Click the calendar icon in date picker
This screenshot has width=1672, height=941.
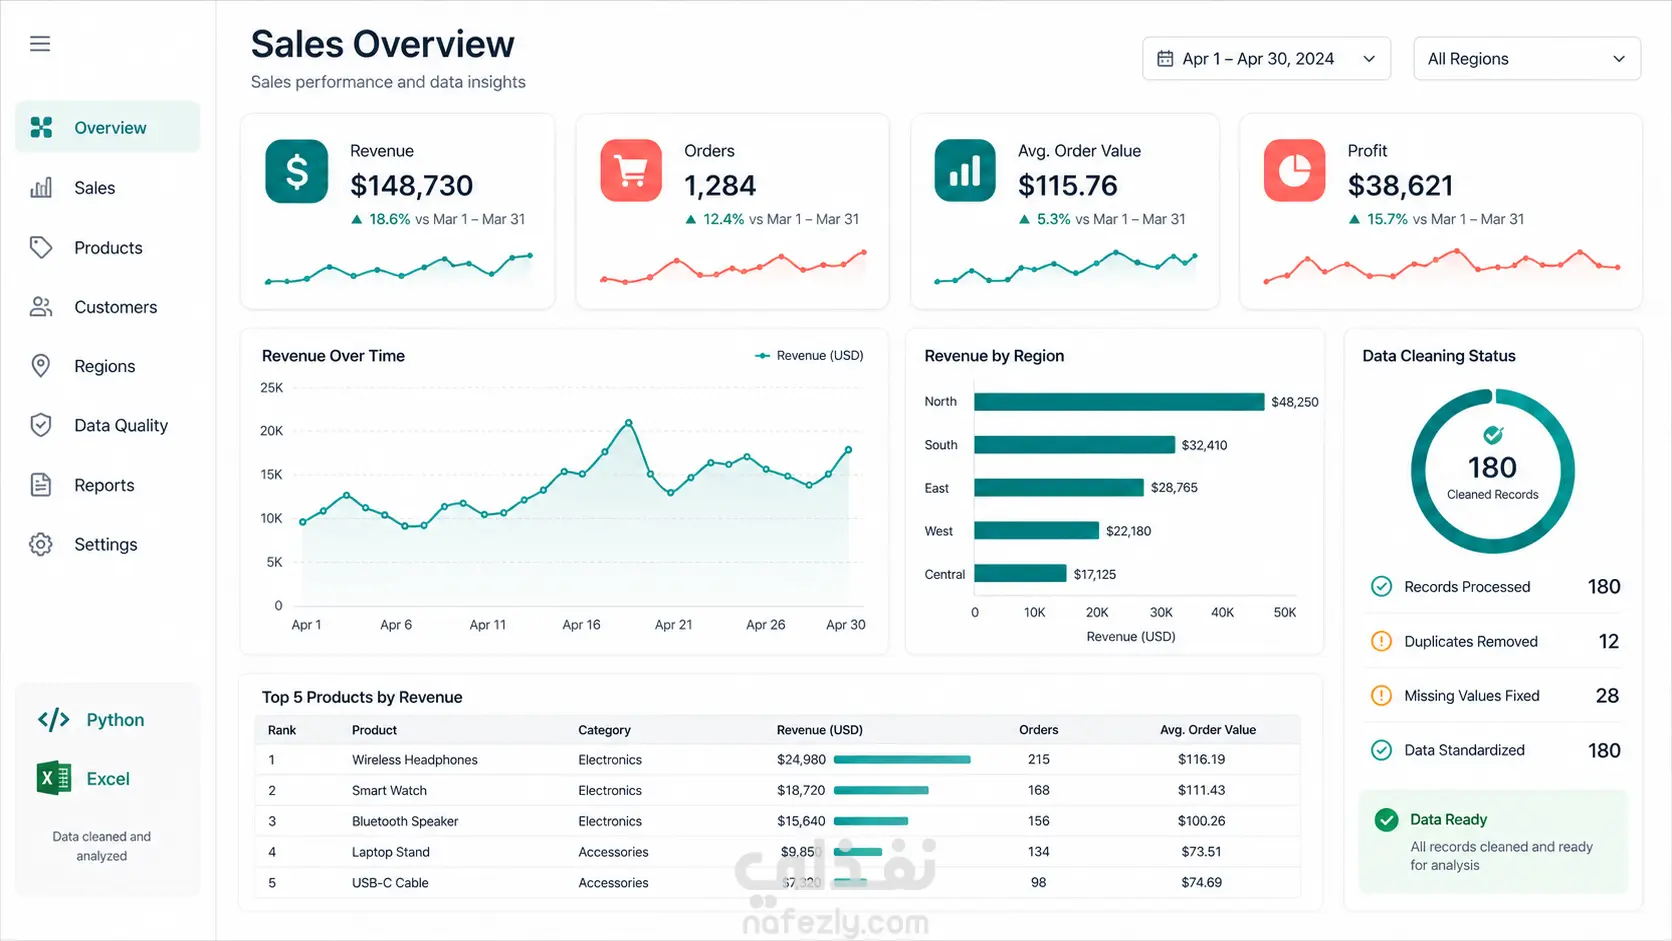tap(1165, 59)
